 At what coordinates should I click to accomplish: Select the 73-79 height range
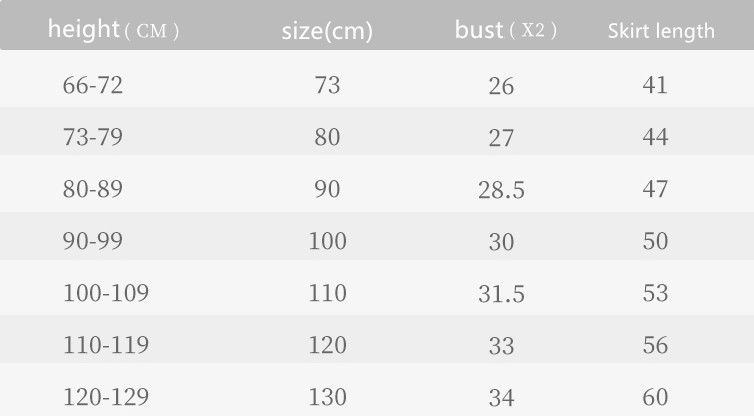(x=93, y=137)
